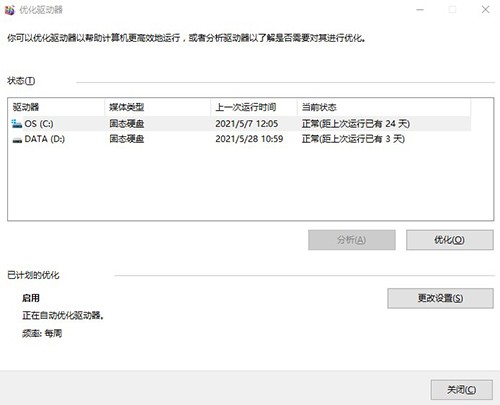Click the 固态硬盘 media type for DATA (D:)
The image size is (500, 405).
(127, 139)
